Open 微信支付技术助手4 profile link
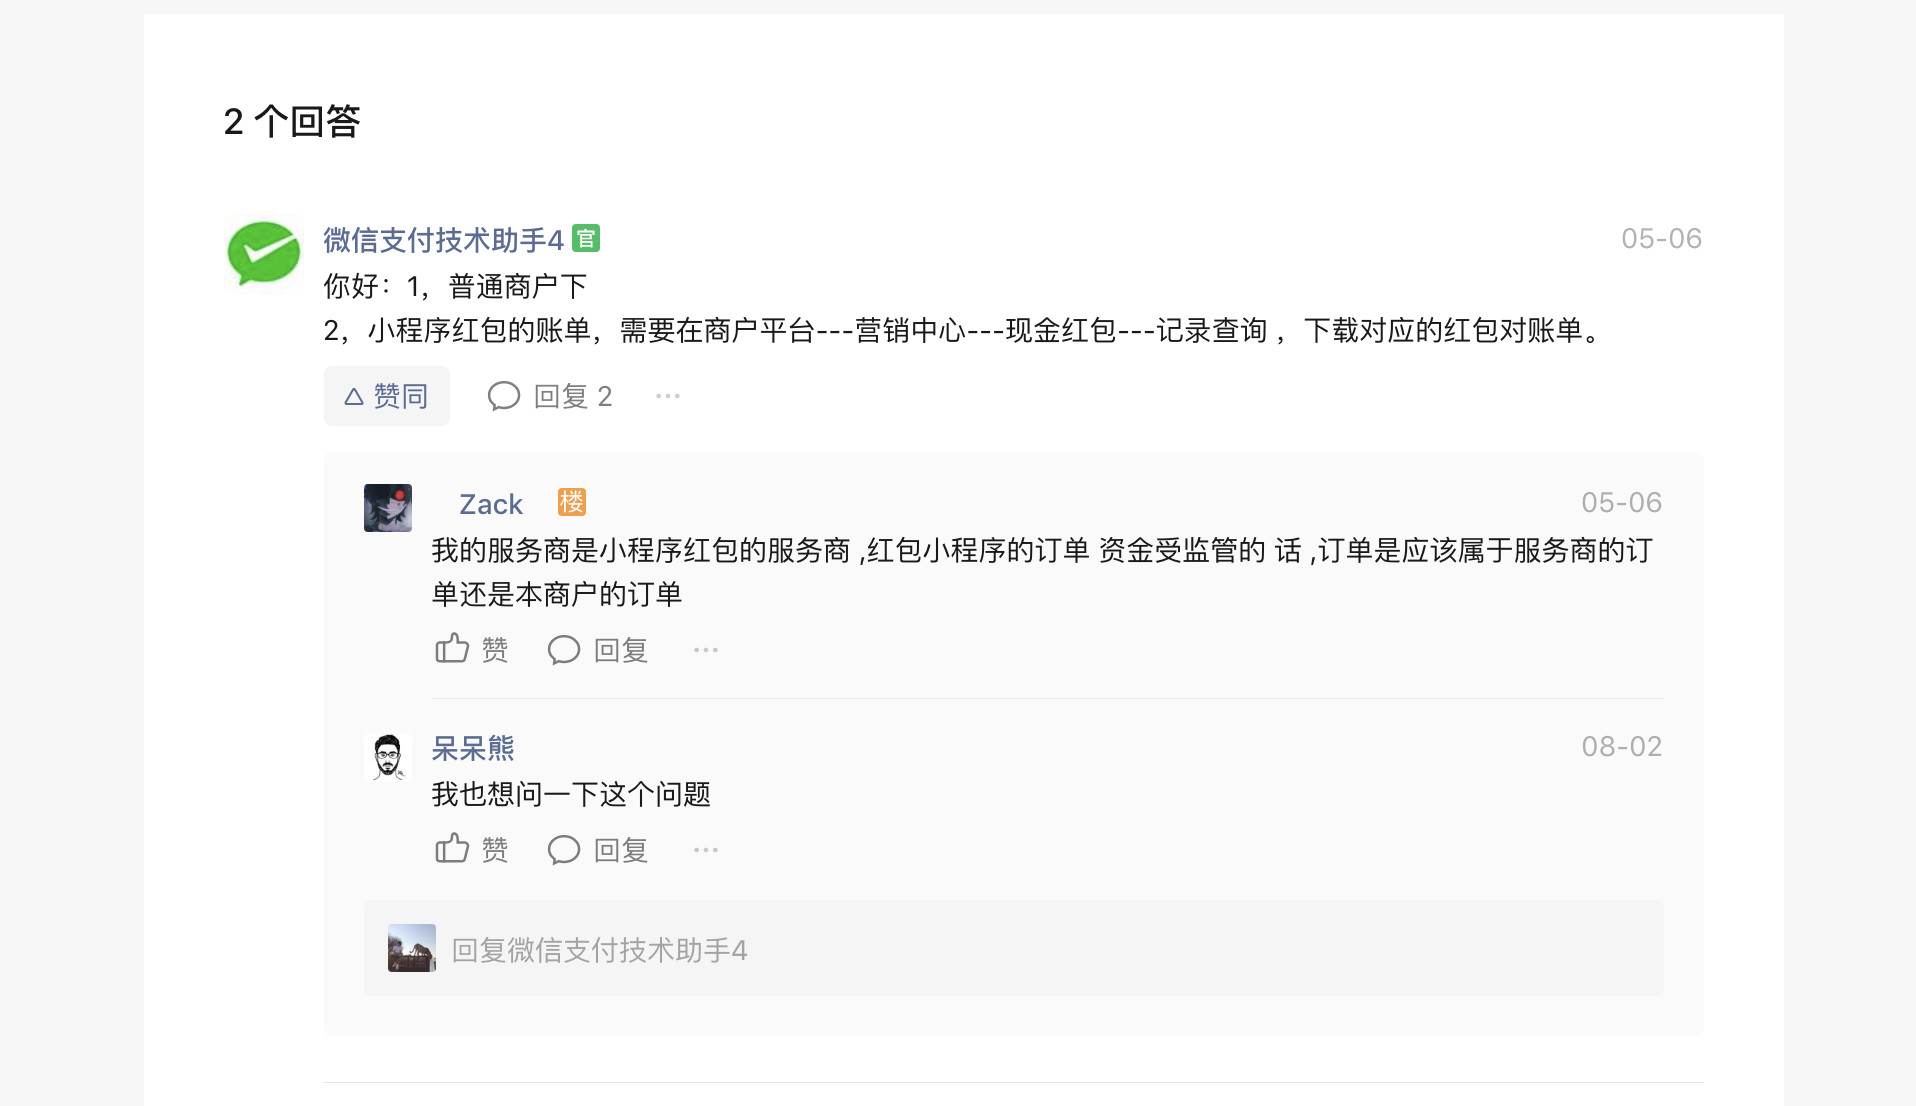The height and width of the screenshot is (1106, 1916). [444, 240]
